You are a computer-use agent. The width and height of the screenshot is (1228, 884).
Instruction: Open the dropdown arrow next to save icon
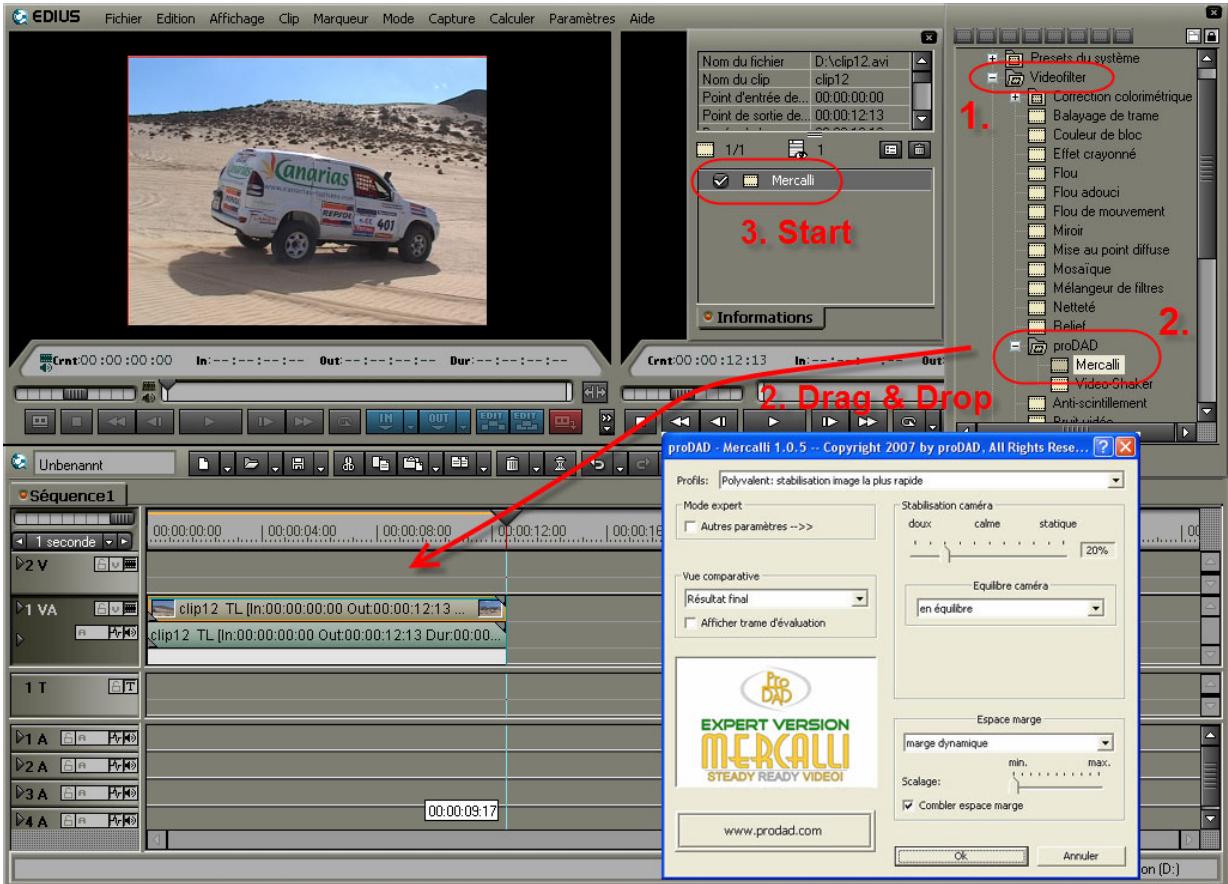tap(321, 463)
